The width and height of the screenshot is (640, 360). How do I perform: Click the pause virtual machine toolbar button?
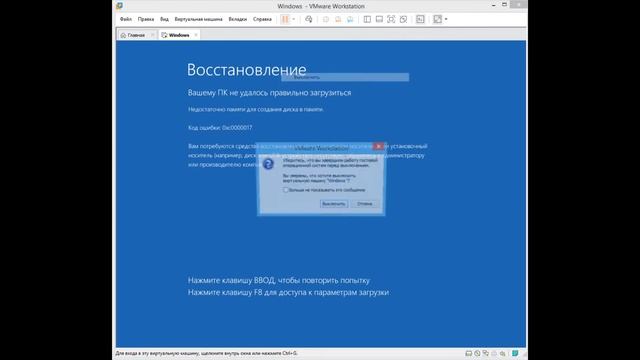[x=285, y=19]
